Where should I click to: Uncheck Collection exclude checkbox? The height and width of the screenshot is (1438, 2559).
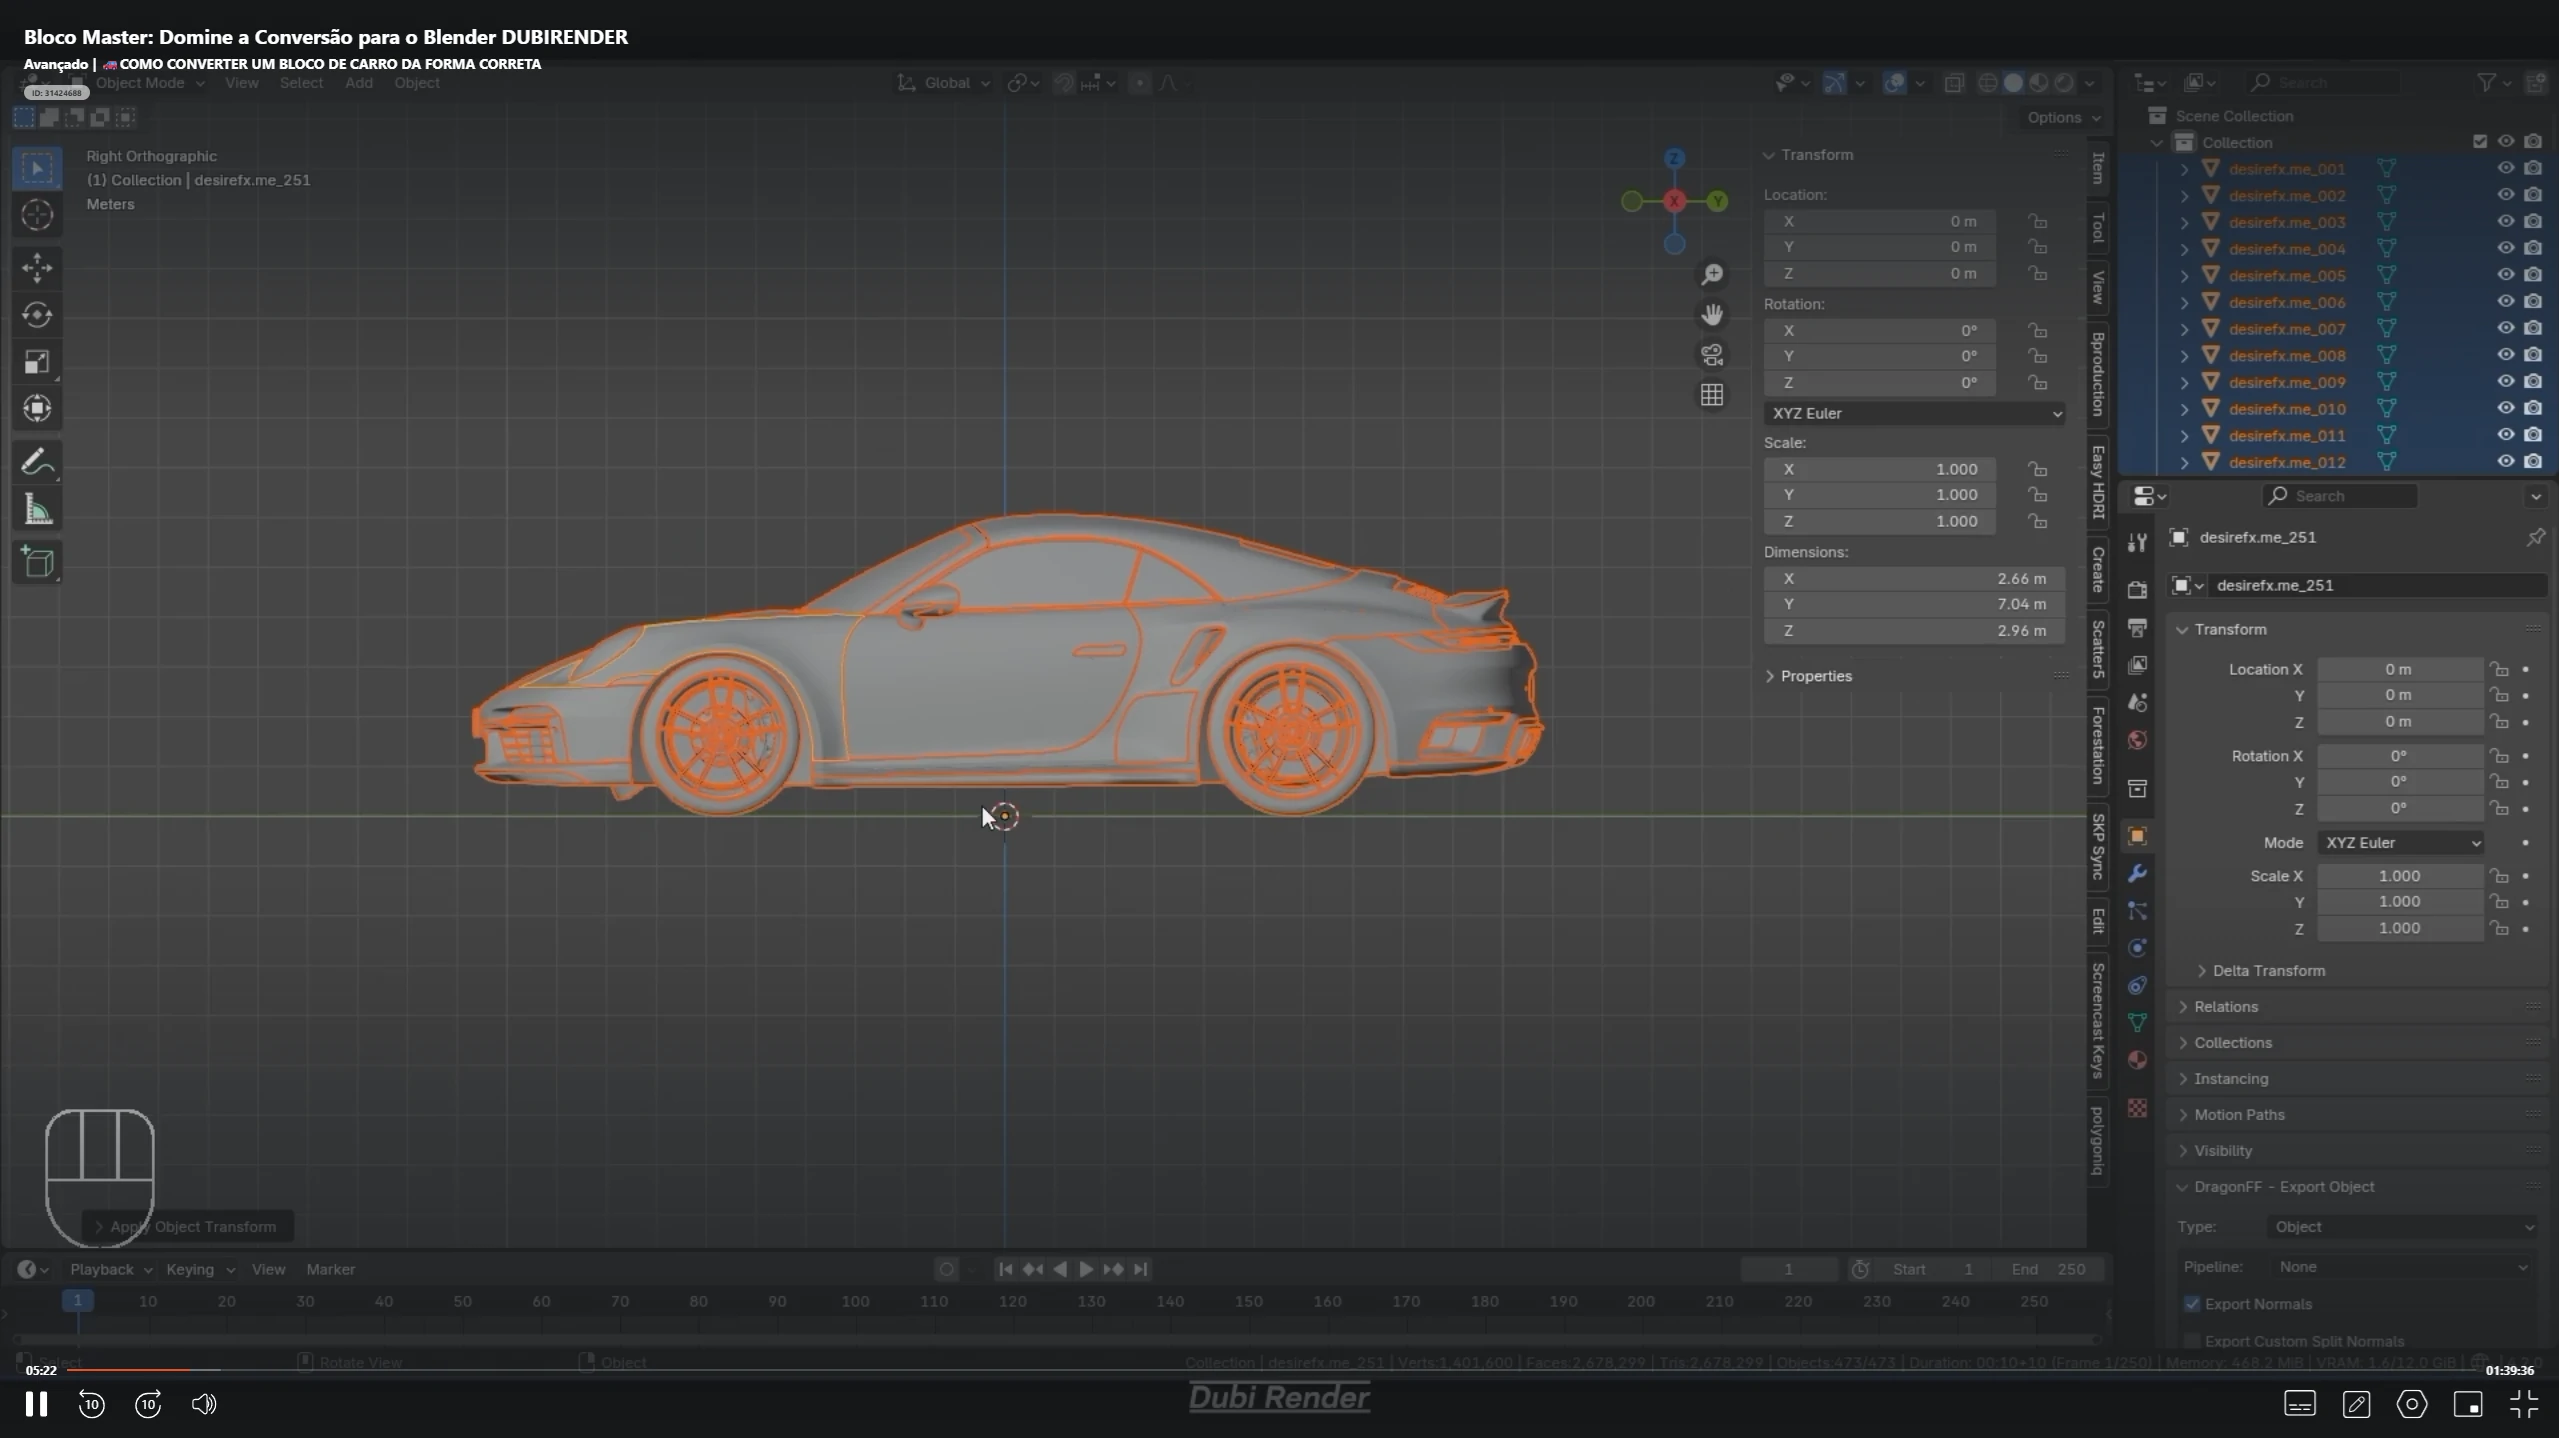[2479, 142]
